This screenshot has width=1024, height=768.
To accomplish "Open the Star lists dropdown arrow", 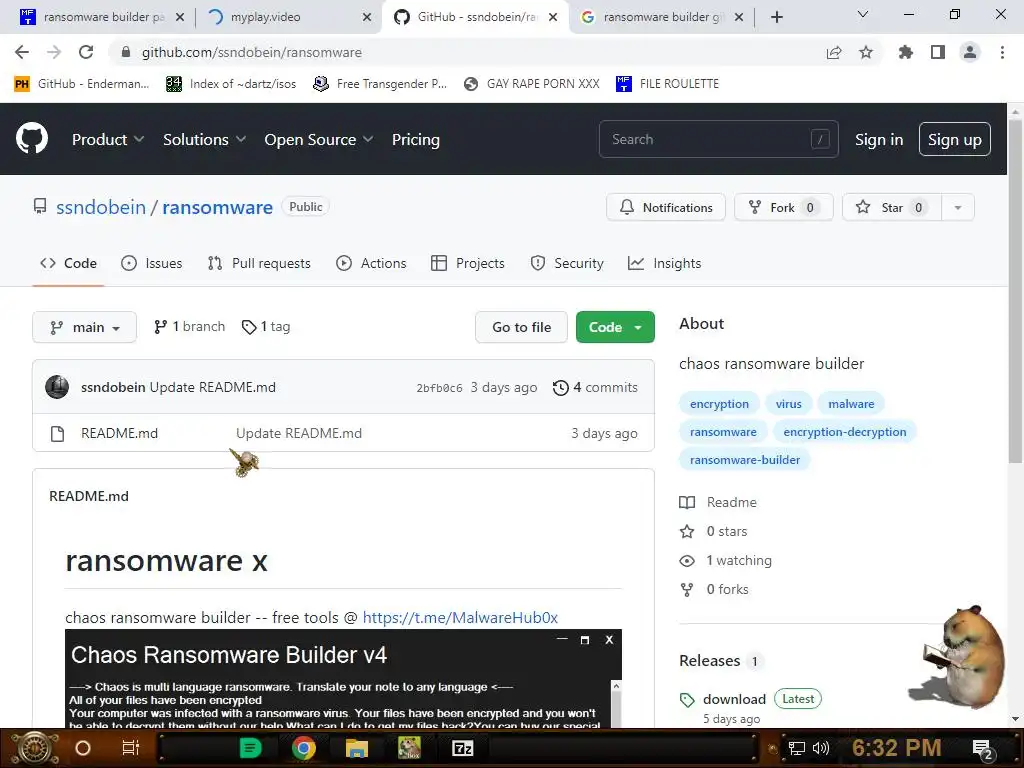I will pyautogui.click(x=958, y=208).
